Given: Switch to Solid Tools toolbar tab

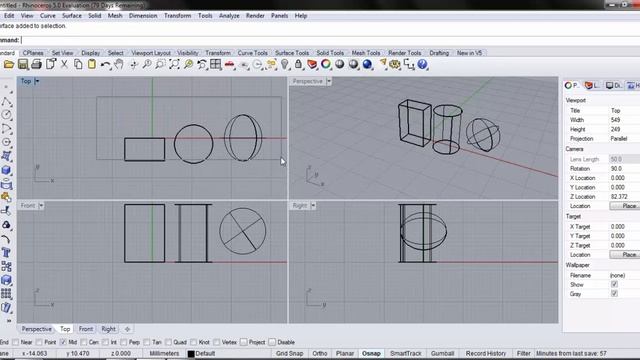Looking at the screenshot, I should pyautogui.click(x=330, y=53).
